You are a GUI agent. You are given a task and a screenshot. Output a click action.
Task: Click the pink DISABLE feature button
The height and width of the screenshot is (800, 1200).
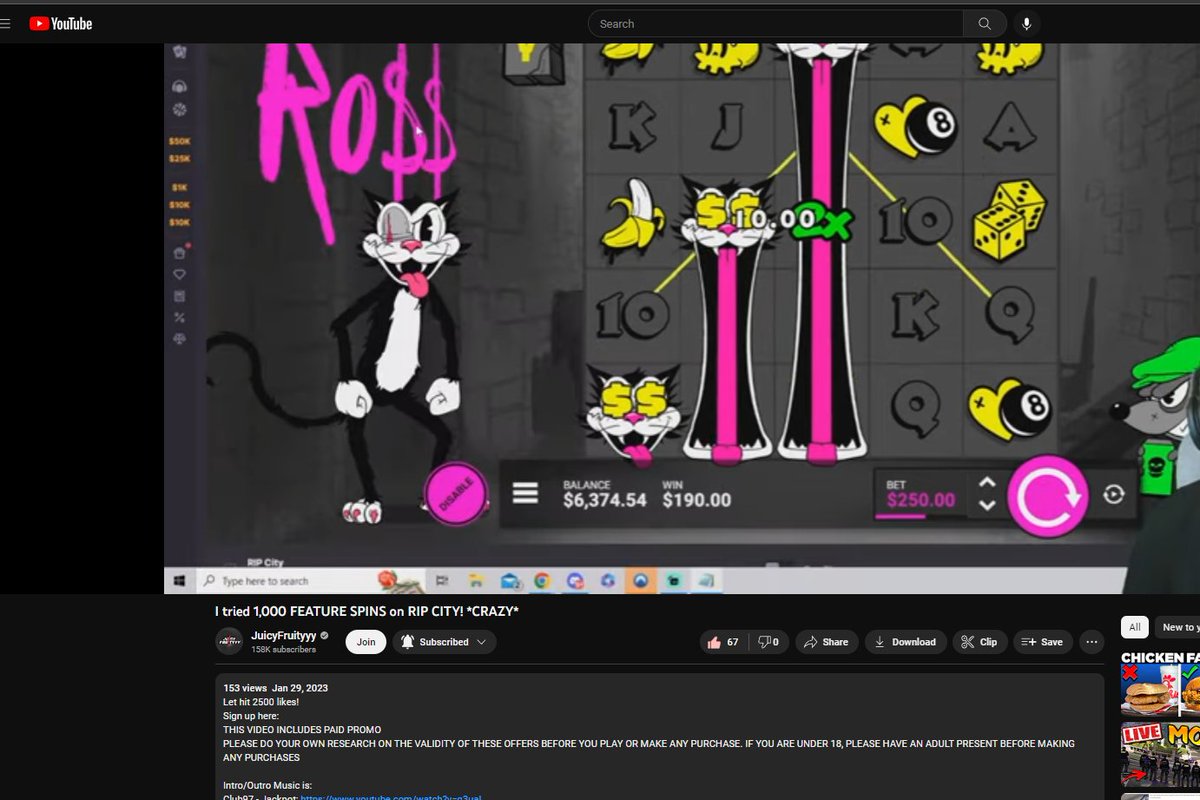click(456, 494)
